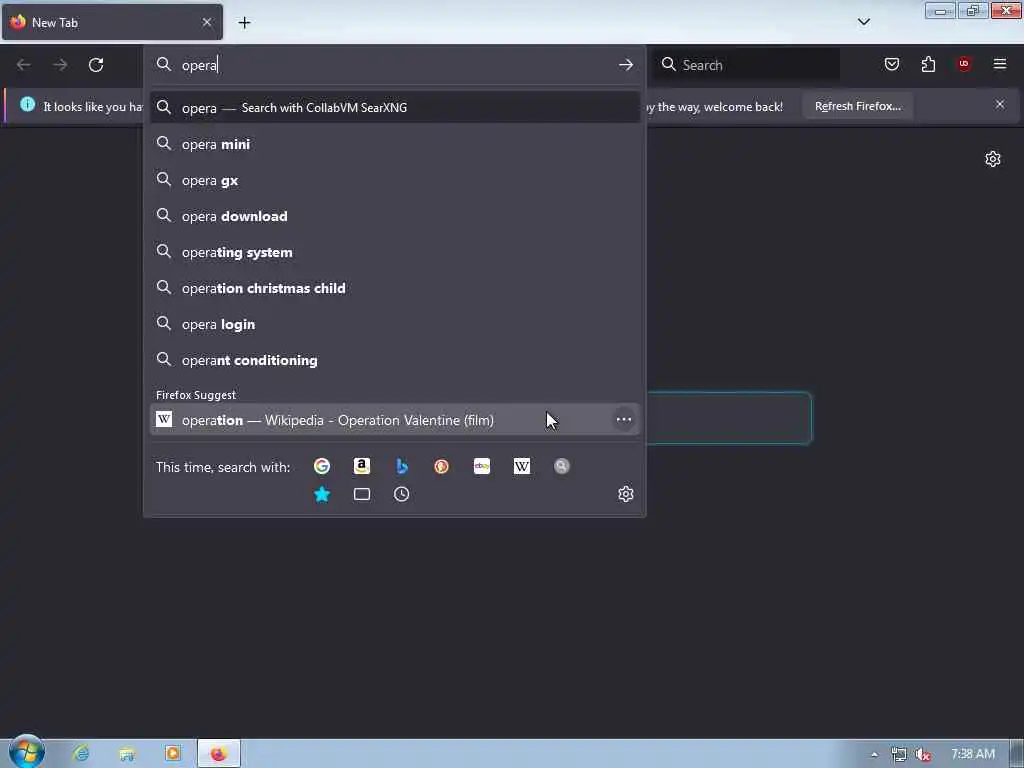1024x768 pixels.
Task: Choose suggestion operation christmas child
Action: coord(394,287)
